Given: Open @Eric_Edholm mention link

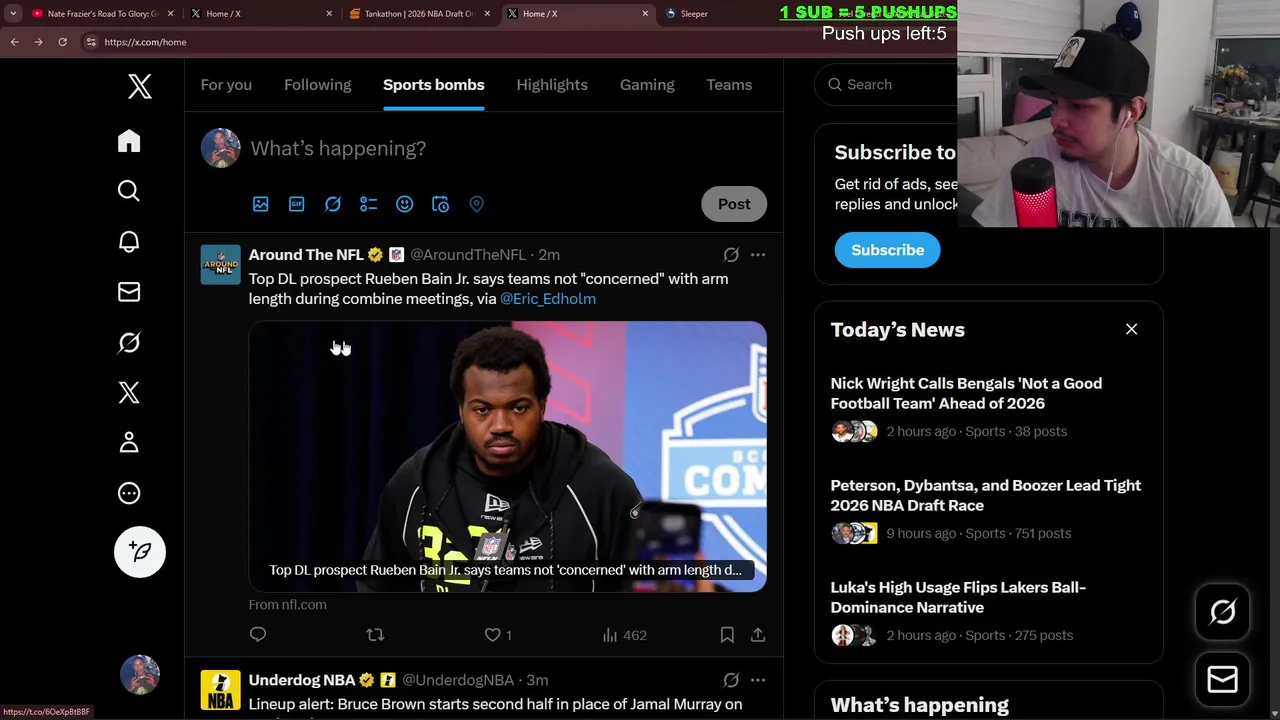Looking at the screenshot, I should click(548, 299).
